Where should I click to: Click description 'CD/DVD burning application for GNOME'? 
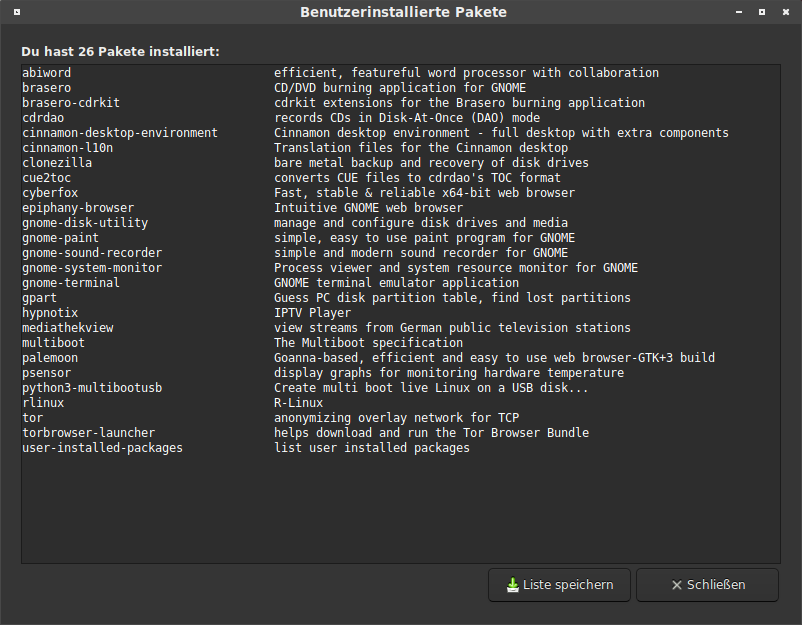click(400, 88)
